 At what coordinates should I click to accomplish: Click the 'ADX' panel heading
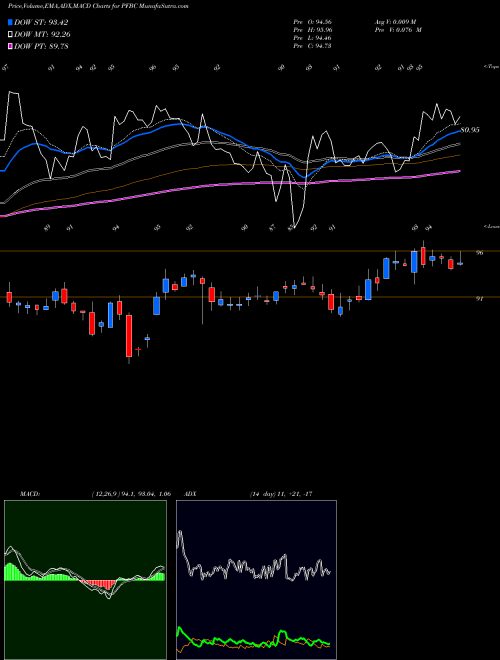(x=191, y=494)
